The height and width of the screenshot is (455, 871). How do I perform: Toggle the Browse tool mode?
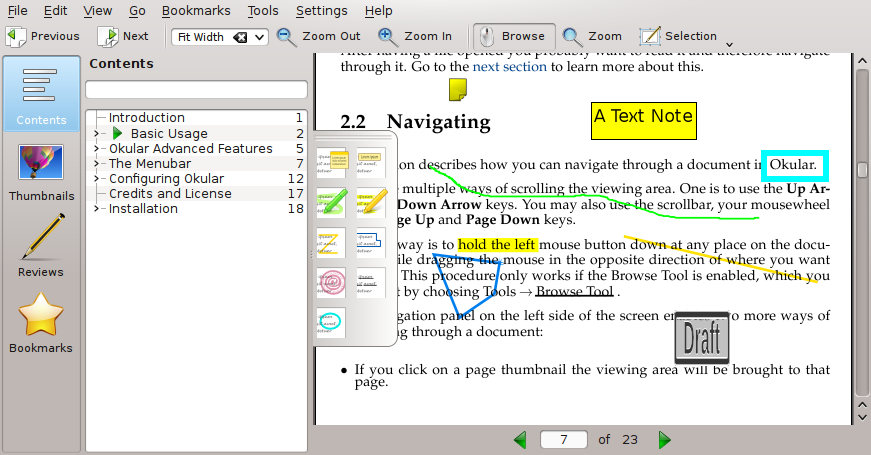(511, 36)
